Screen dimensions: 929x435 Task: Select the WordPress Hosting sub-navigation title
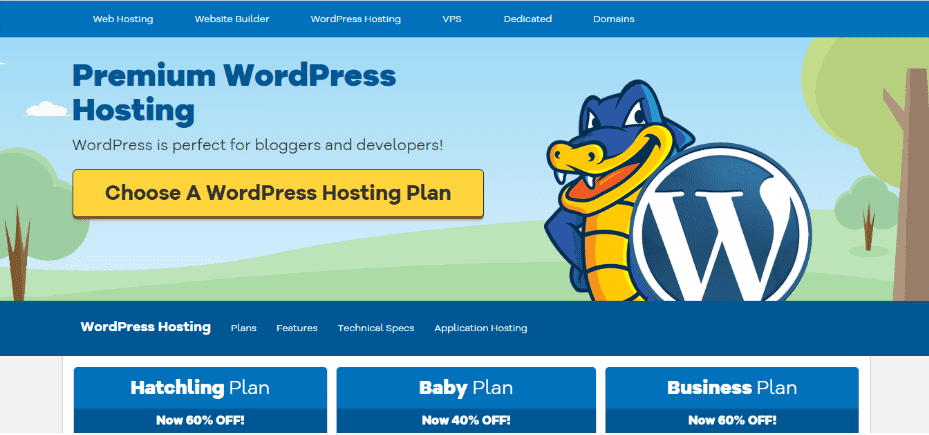pos(146,327)
